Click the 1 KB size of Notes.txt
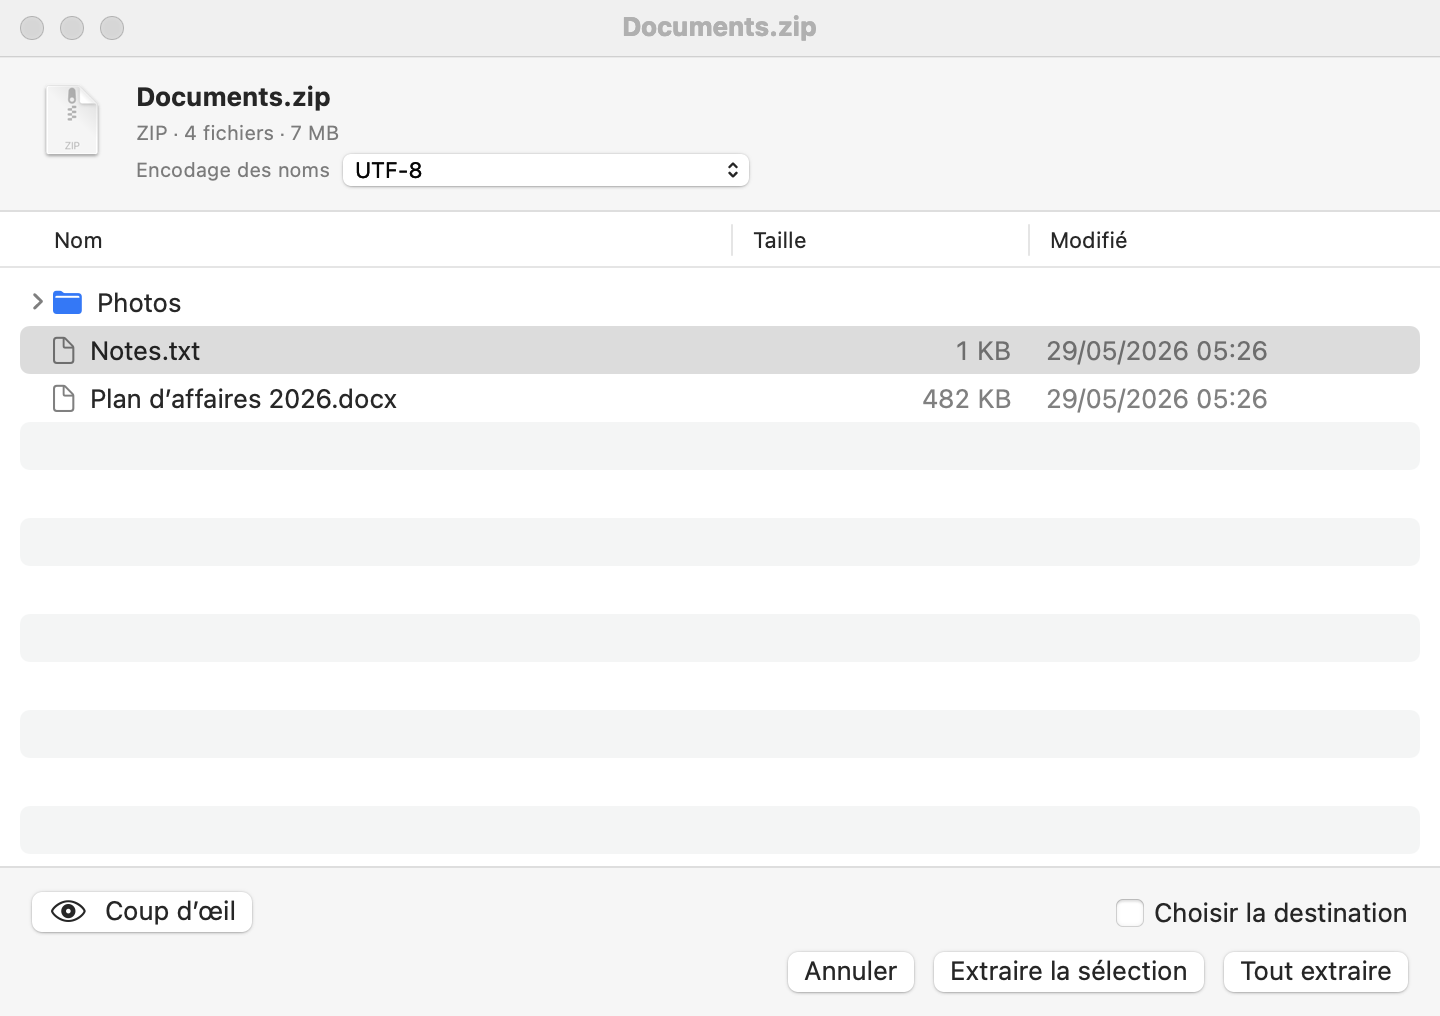1440x1016 pixels. (x=983, y=350)
